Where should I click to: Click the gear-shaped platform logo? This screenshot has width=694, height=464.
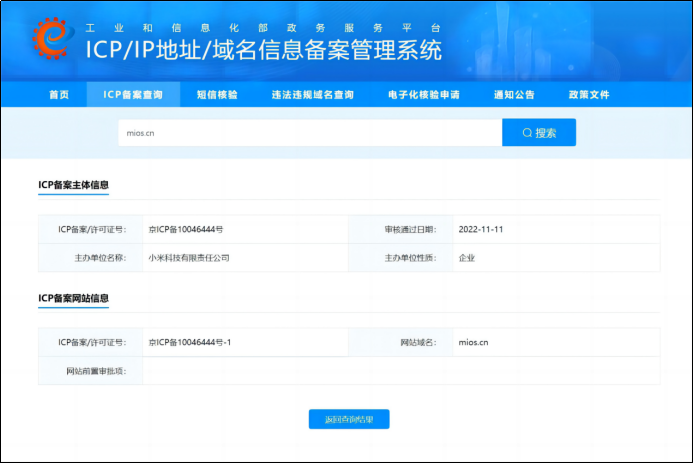pyautogui.click(x=48, y=40)
